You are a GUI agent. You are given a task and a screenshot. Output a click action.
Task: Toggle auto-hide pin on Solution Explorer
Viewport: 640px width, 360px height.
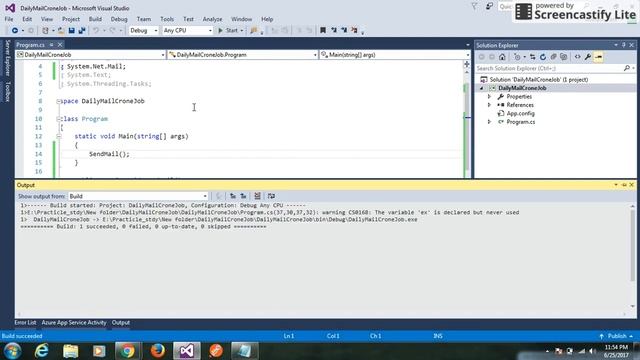coord(624,45)
